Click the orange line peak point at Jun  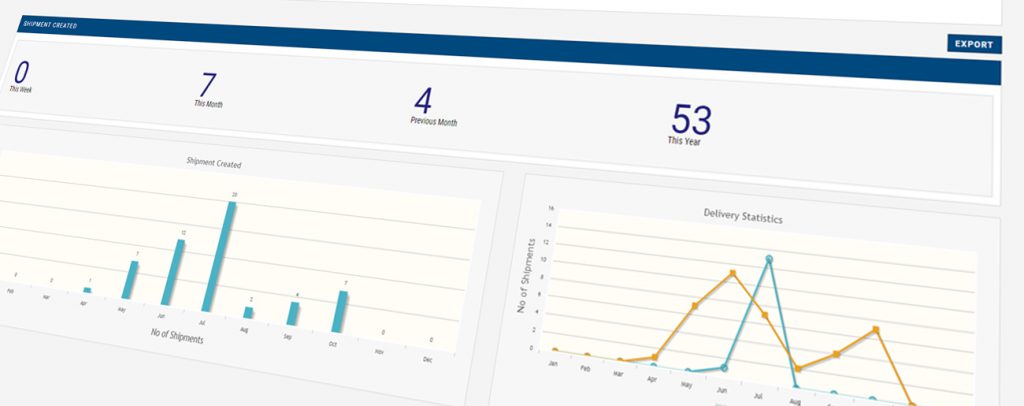[x=733, y=273]
